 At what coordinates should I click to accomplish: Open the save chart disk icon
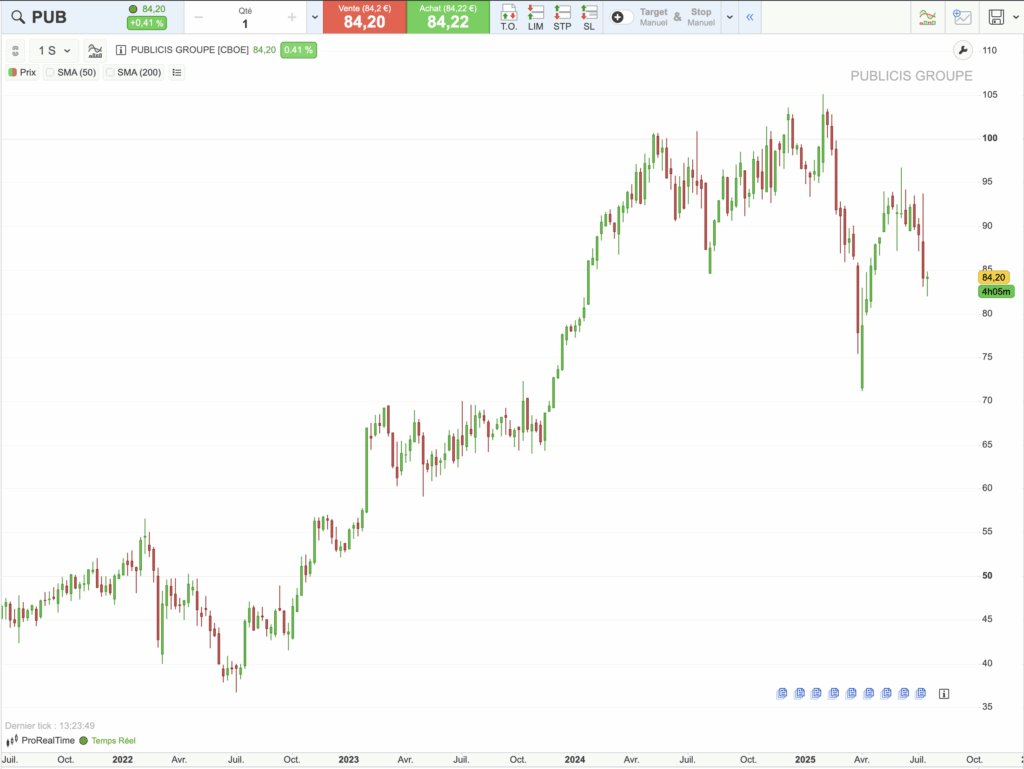click(996, 17)
